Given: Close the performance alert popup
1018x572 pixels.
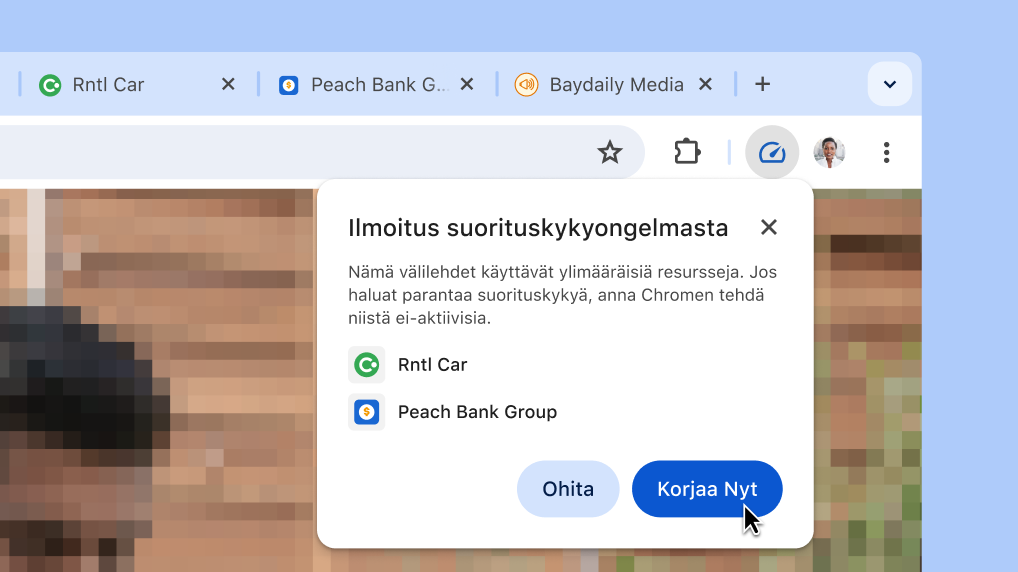Looking at the screenshot, I should tap(769, 227).
